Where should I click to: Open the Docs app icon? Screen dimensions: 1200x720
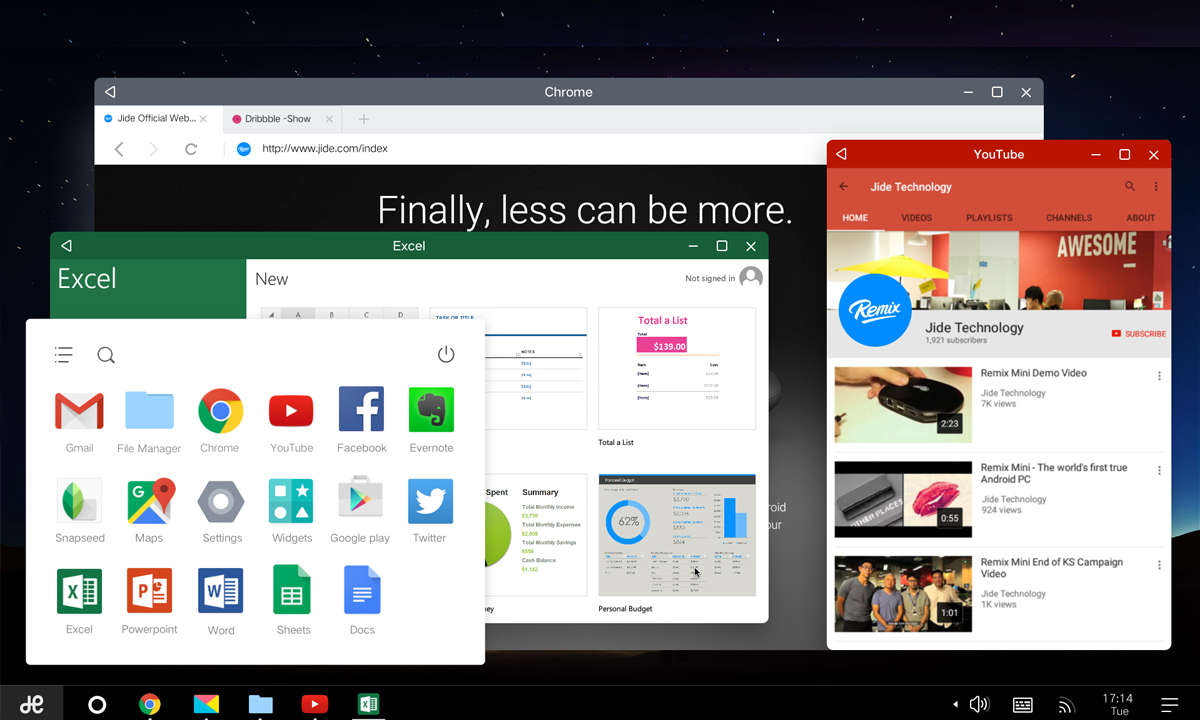tap(362, 590)
